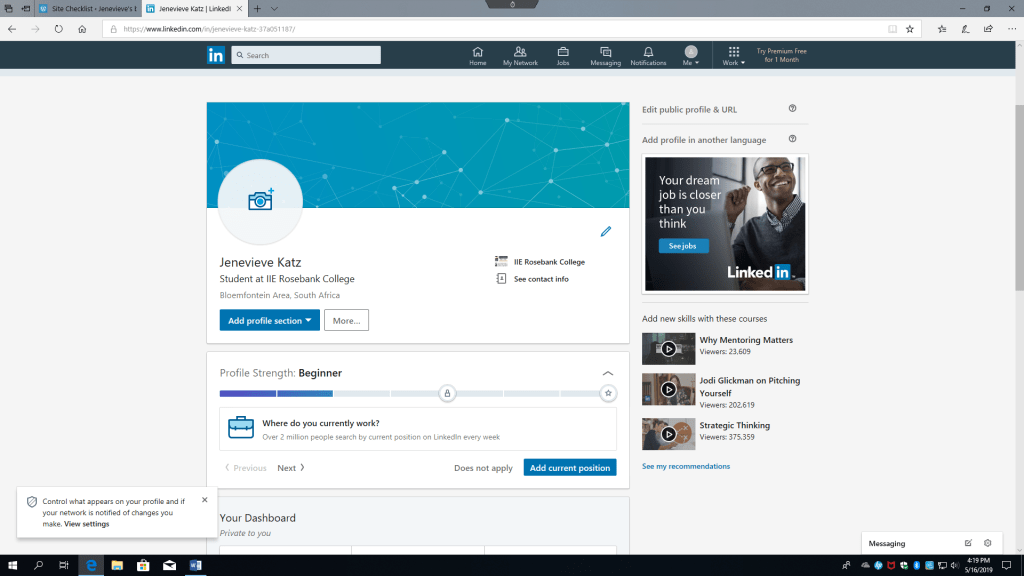Open My Network icon
The height and width of the screenshot is (576, 1024).
point(520,56)
